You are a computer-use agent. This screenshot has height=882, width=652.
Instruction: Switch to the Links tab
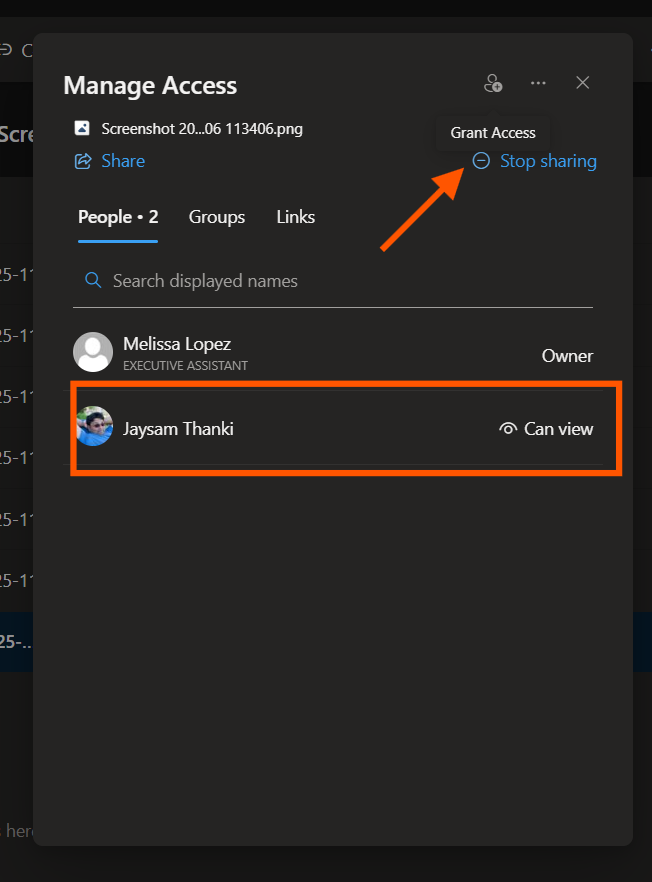(x=295, y=217)
